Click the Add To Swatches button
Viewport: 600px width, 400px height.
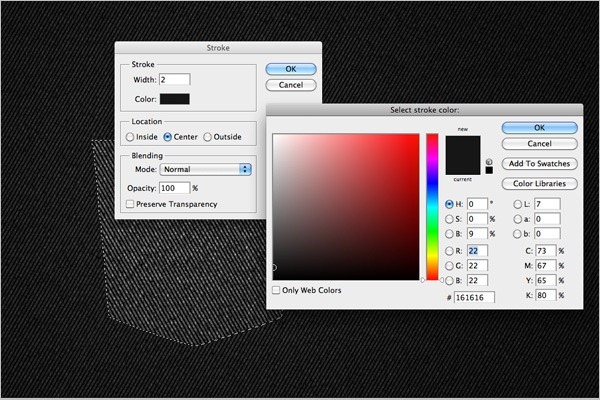pyautogui.click(x=540, y=164)
